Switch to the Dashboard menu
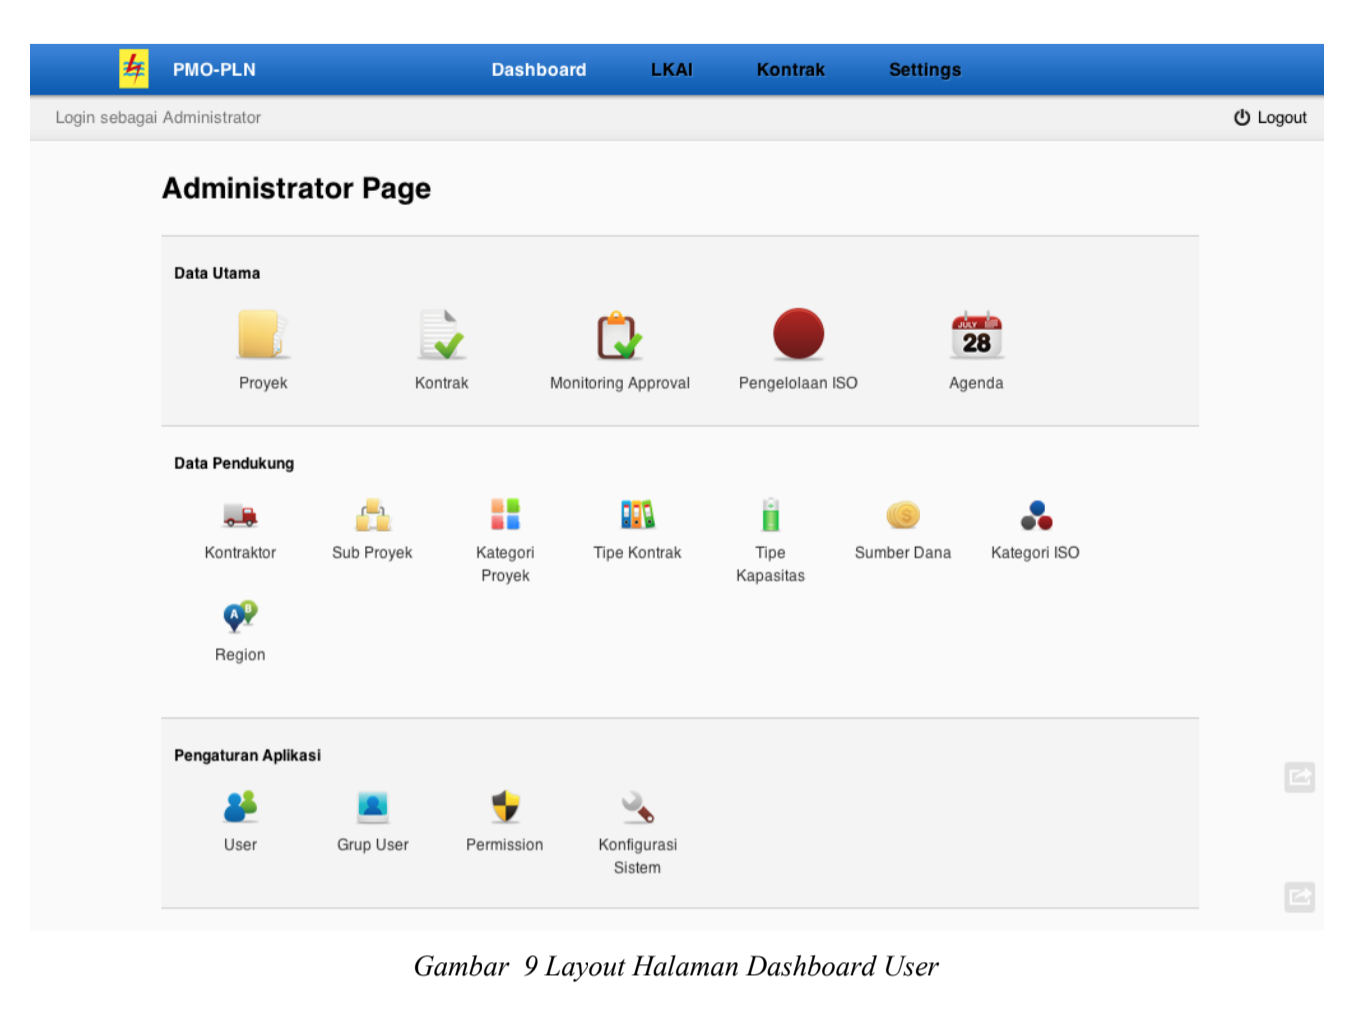This screenshot has width=1350, height=1031. pos(538,70)
